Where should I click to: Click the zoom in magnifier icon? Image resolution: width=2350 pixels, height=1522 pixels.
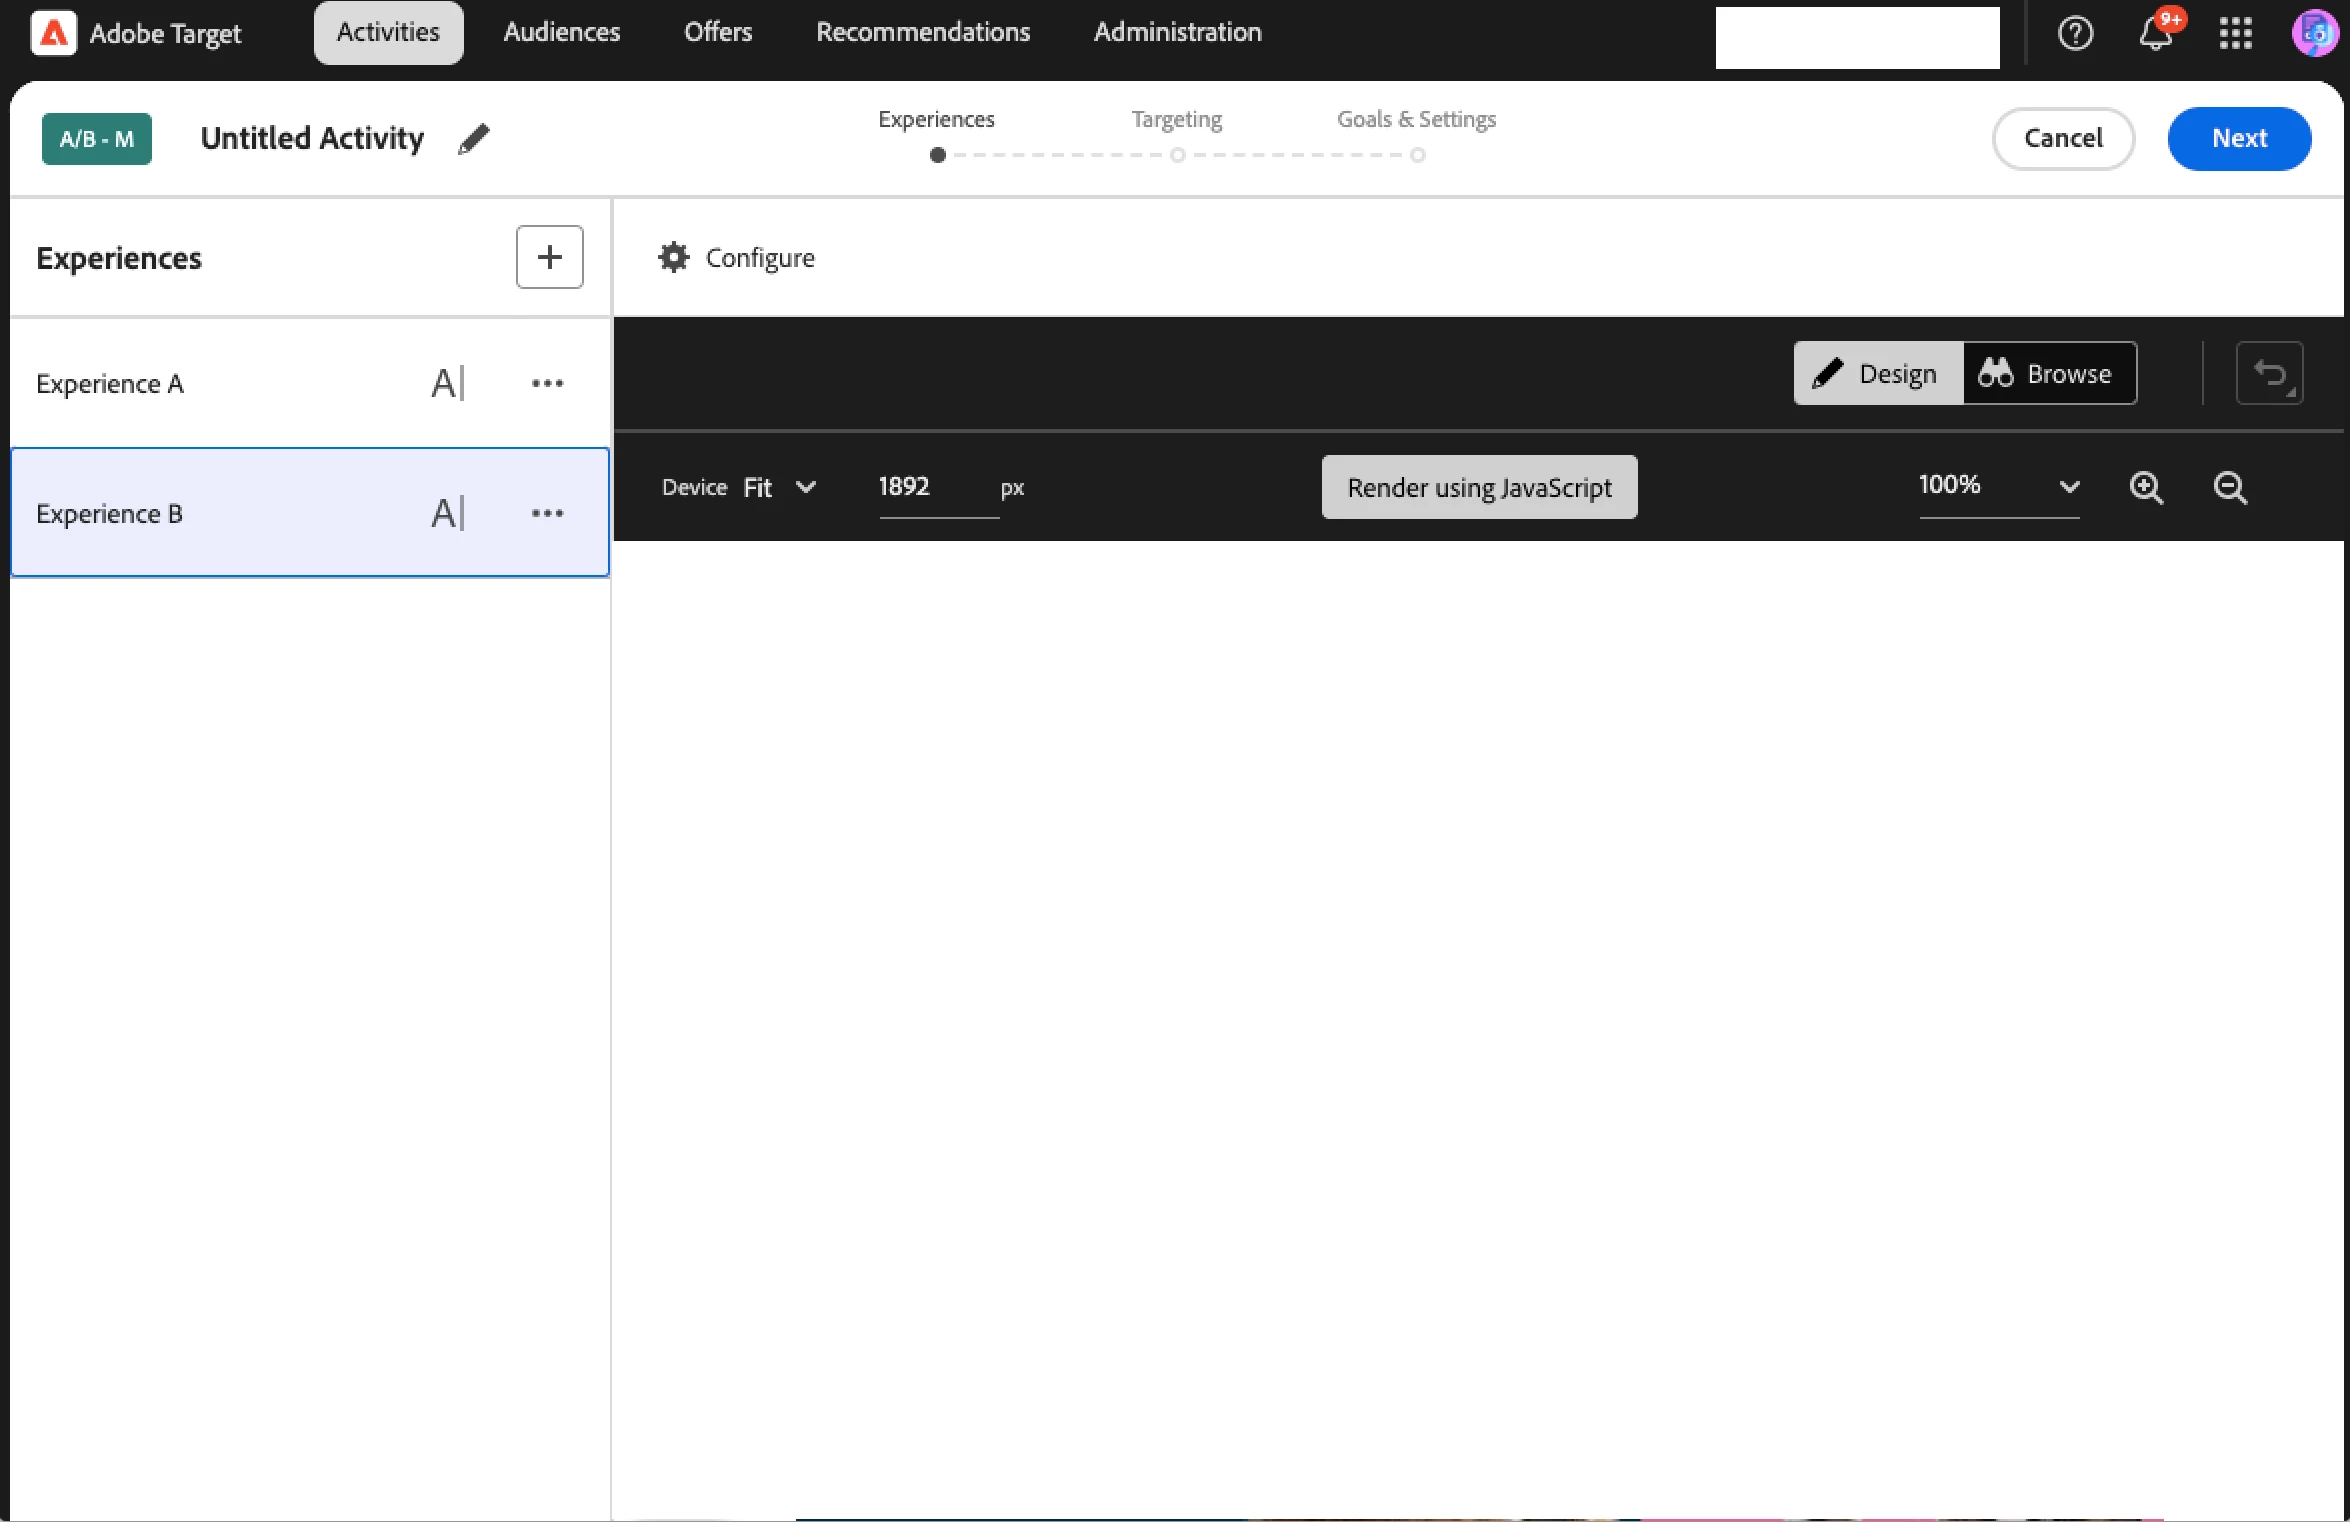[x=2146, y=487]
